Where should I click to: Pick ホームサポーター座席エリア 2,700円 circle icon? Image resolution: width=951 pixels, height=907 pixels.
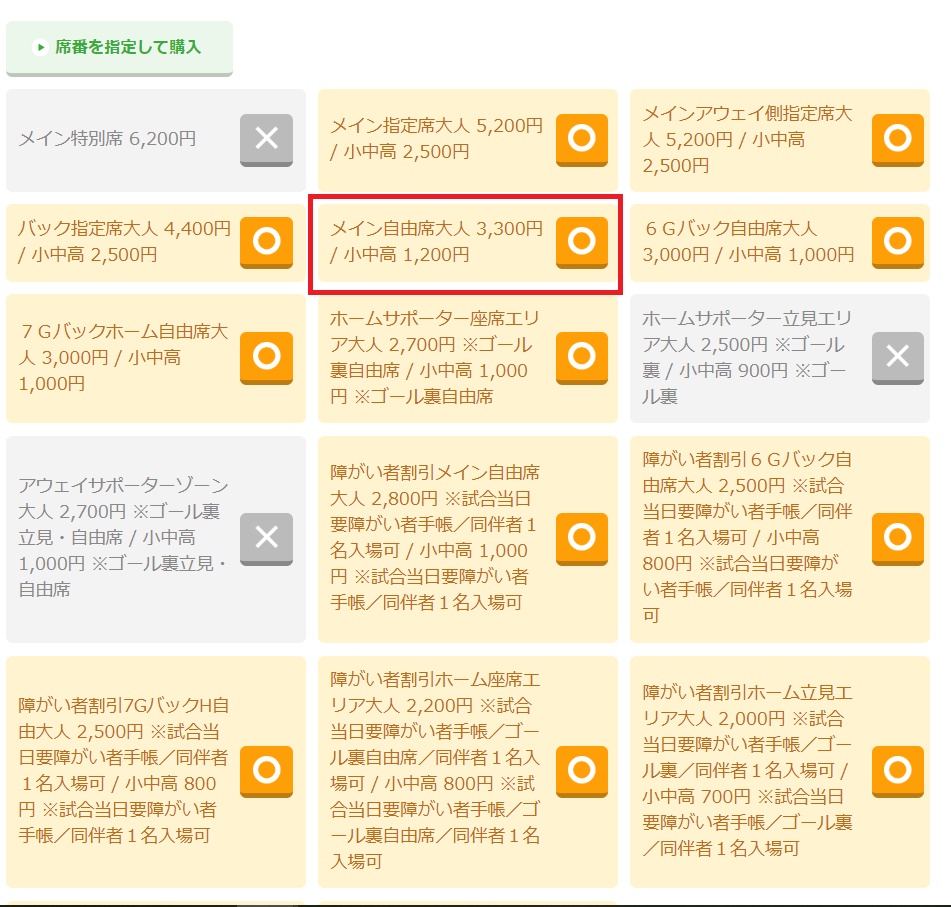point(582,358)
